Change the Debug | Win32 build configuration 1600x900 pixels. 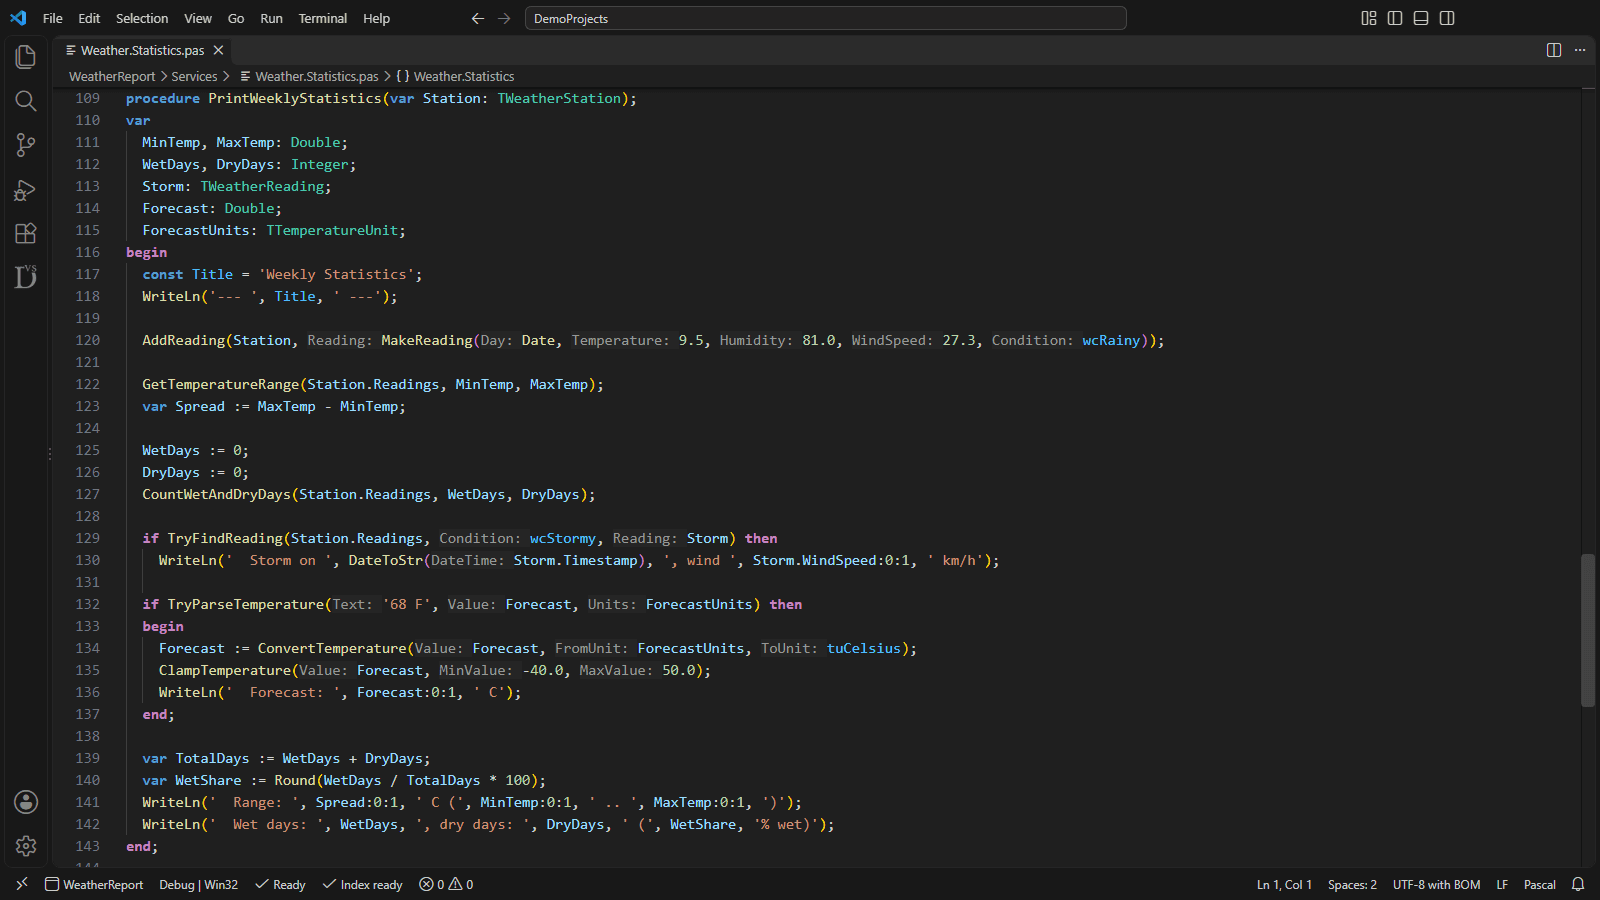(198, 884)
